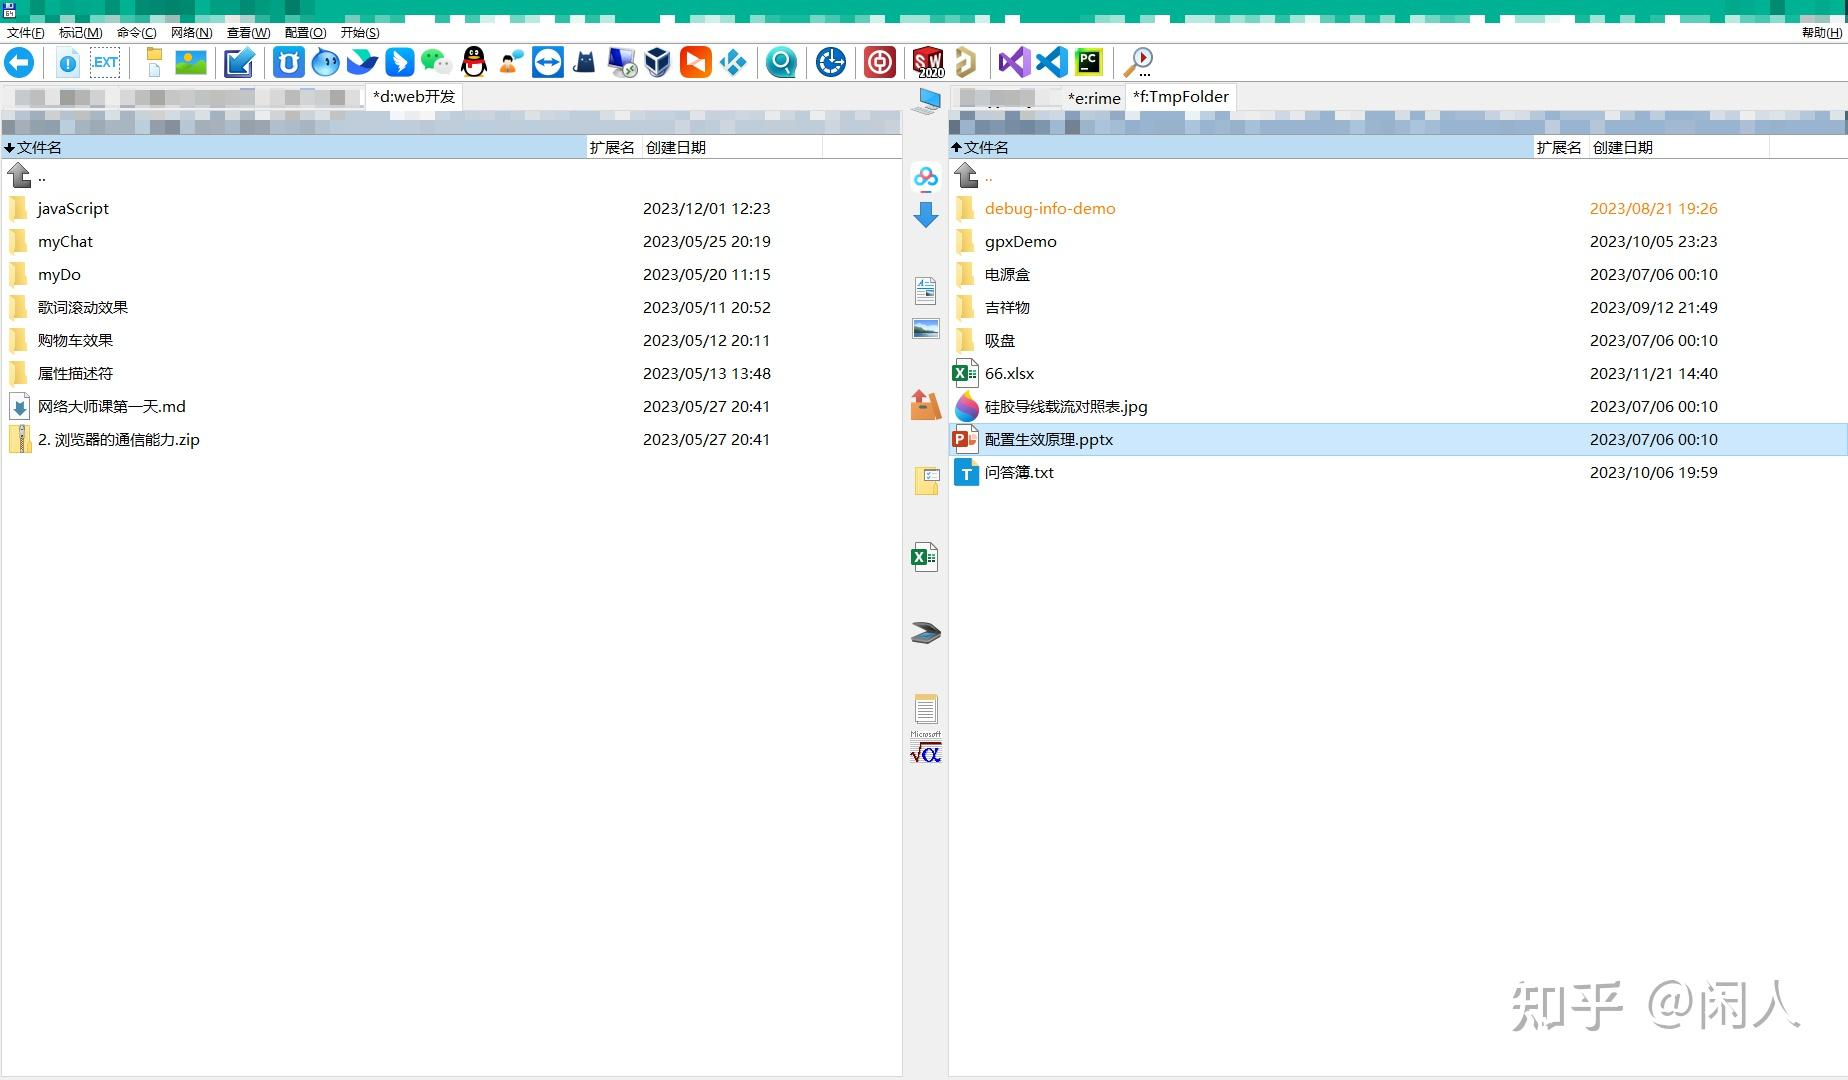Sort left panel by 扩展名 header
Screen dimensions: 1848x1080
pos(613,147)
